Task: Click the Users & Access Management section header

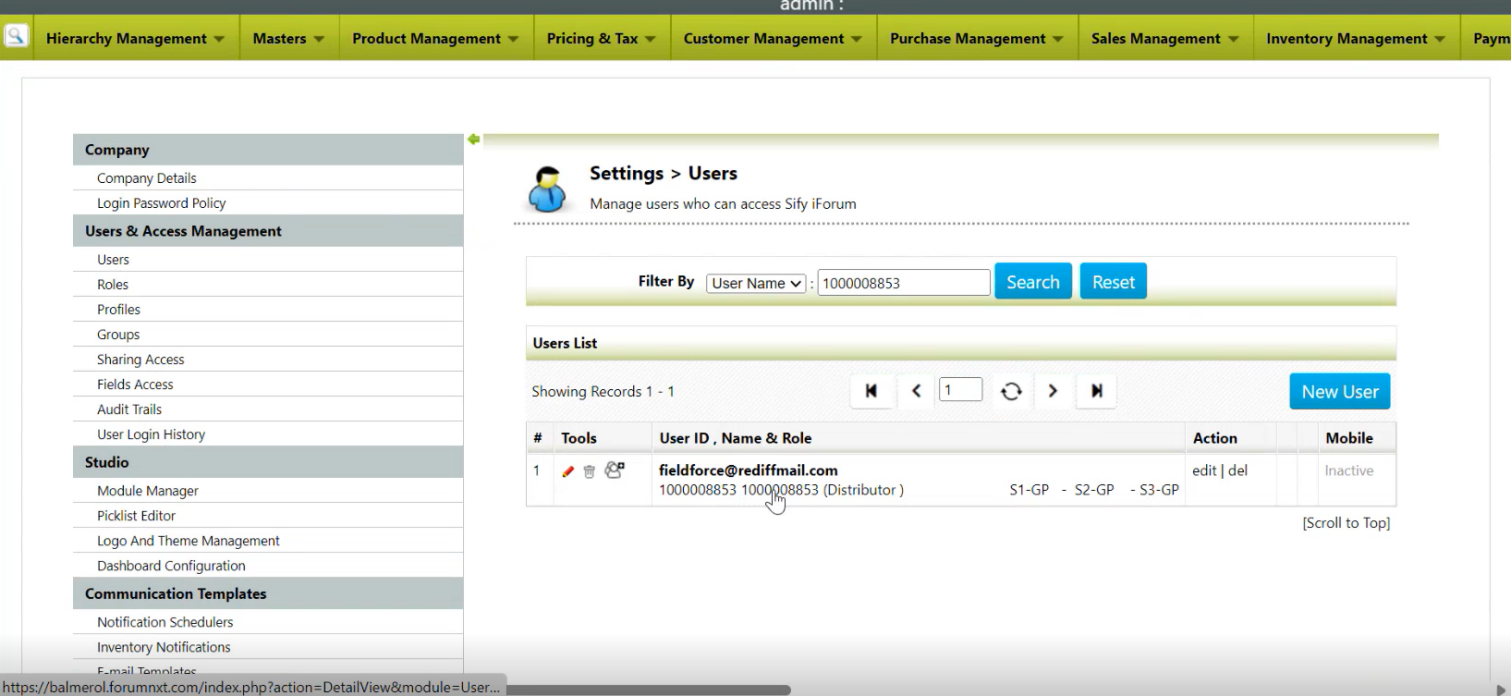Action: (268, 231)
